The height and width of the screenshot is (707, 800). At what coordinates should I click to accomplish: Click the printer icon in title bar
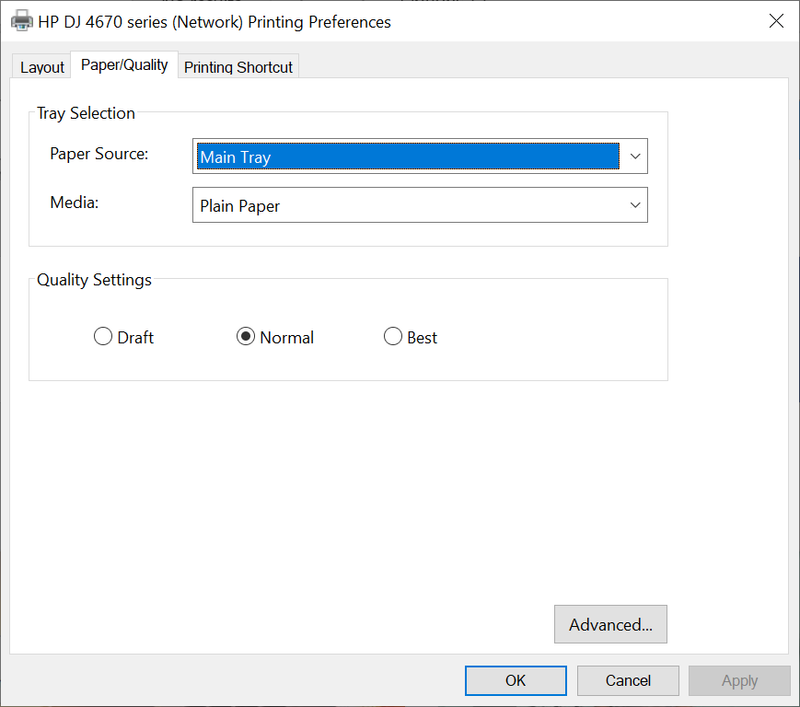pos(21,21)
